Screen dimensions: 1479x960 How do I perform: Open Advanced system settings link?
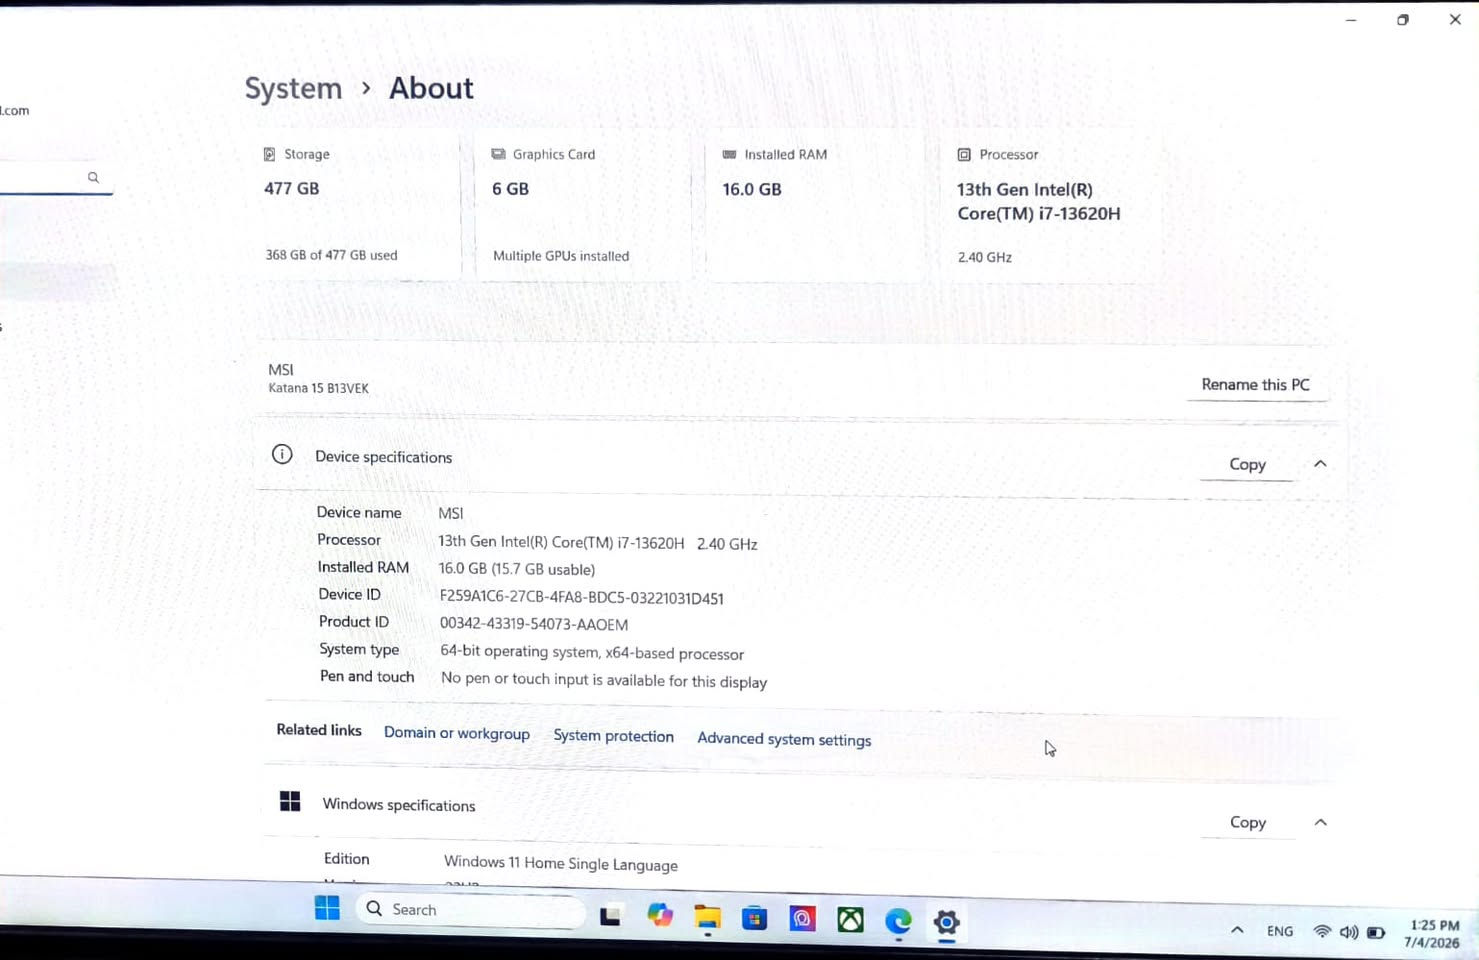tap(784, 740)
